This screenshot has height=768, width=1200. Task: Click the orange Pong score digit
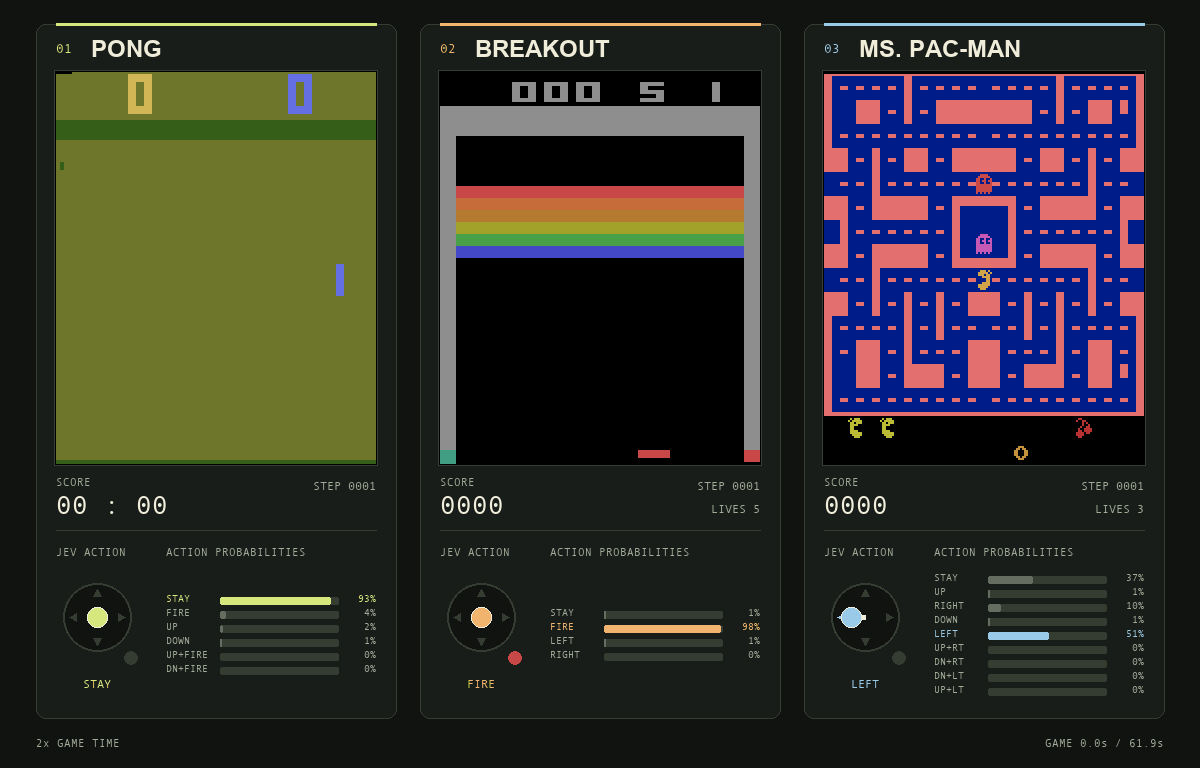coord(140,94)
